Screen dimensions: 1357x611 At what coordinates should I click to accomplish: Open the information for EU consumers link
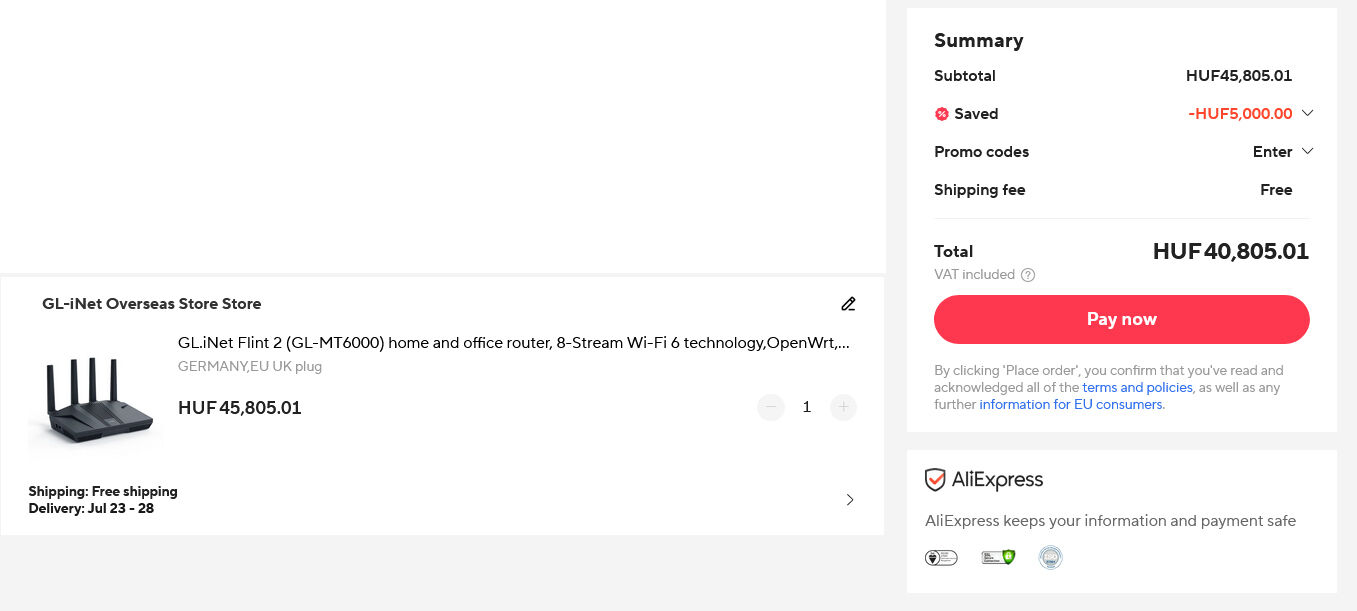[x=1070, y=405]
